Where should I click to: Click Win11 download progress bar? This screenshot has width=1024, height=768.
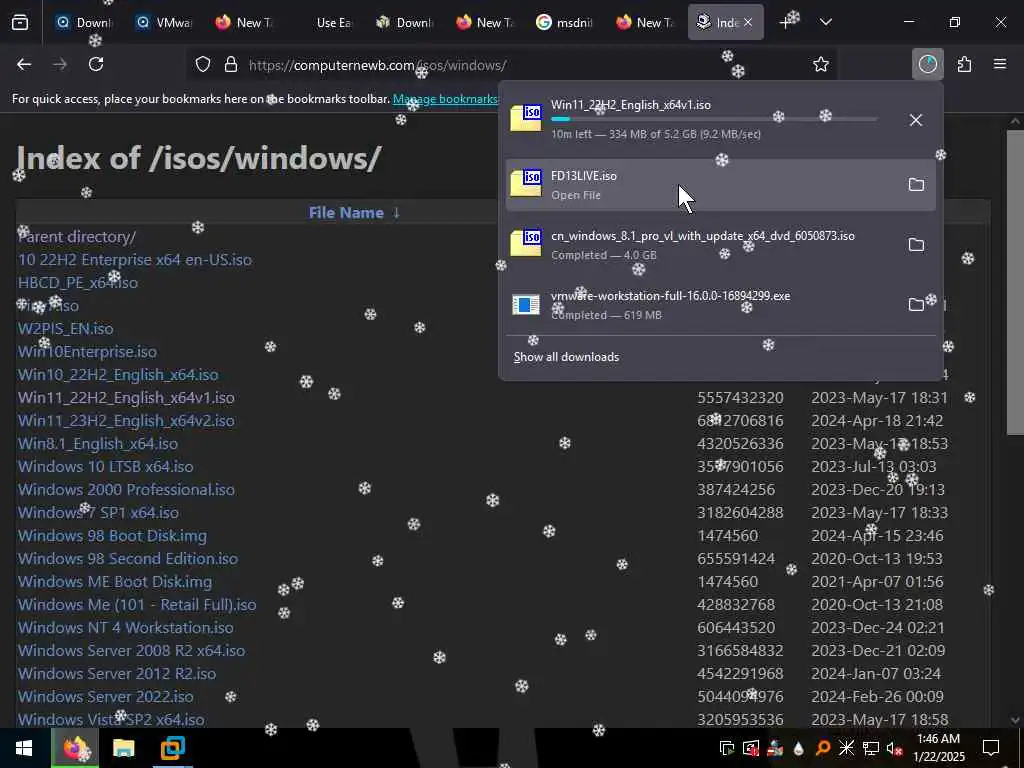pos(714,120)
